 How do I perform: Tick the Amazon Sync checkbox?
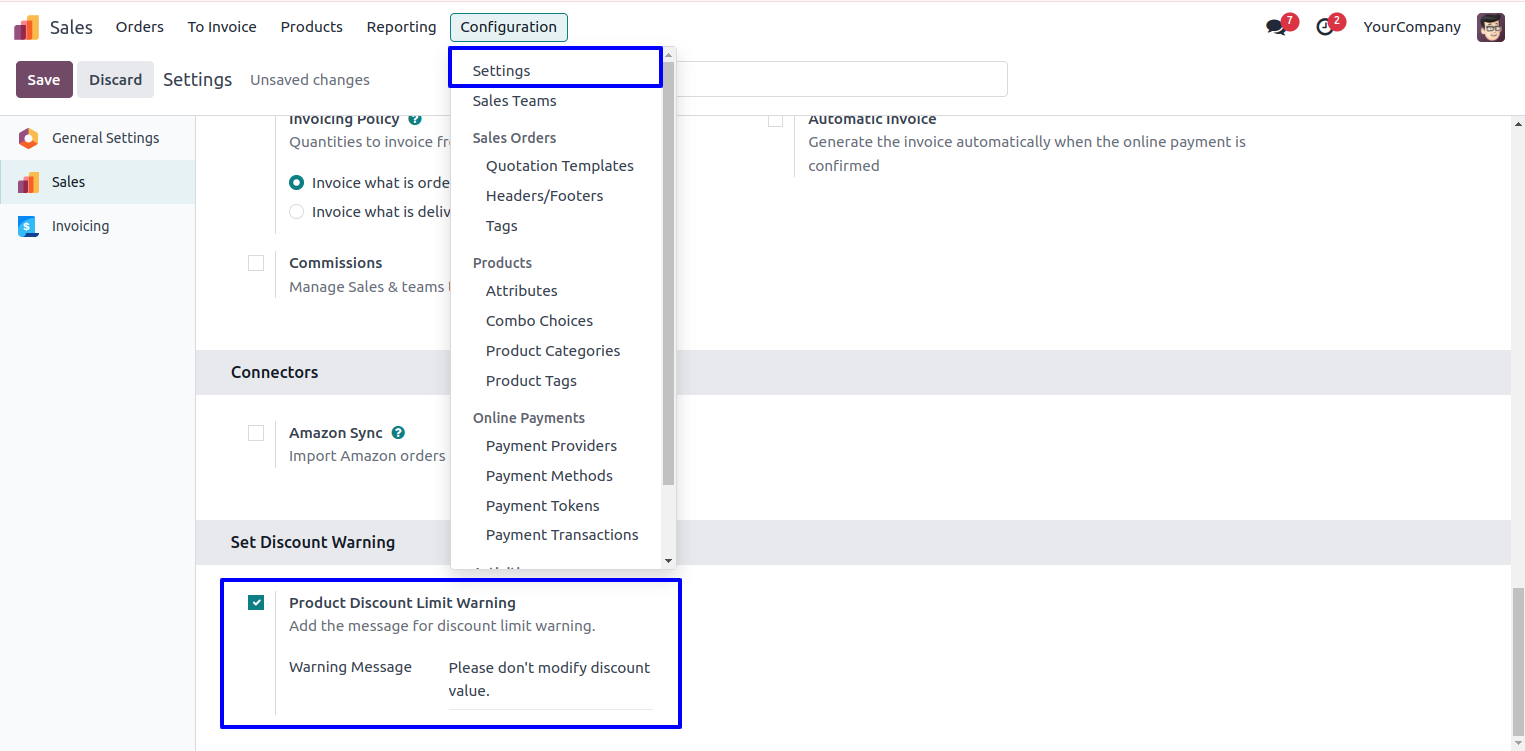[256, 433]
